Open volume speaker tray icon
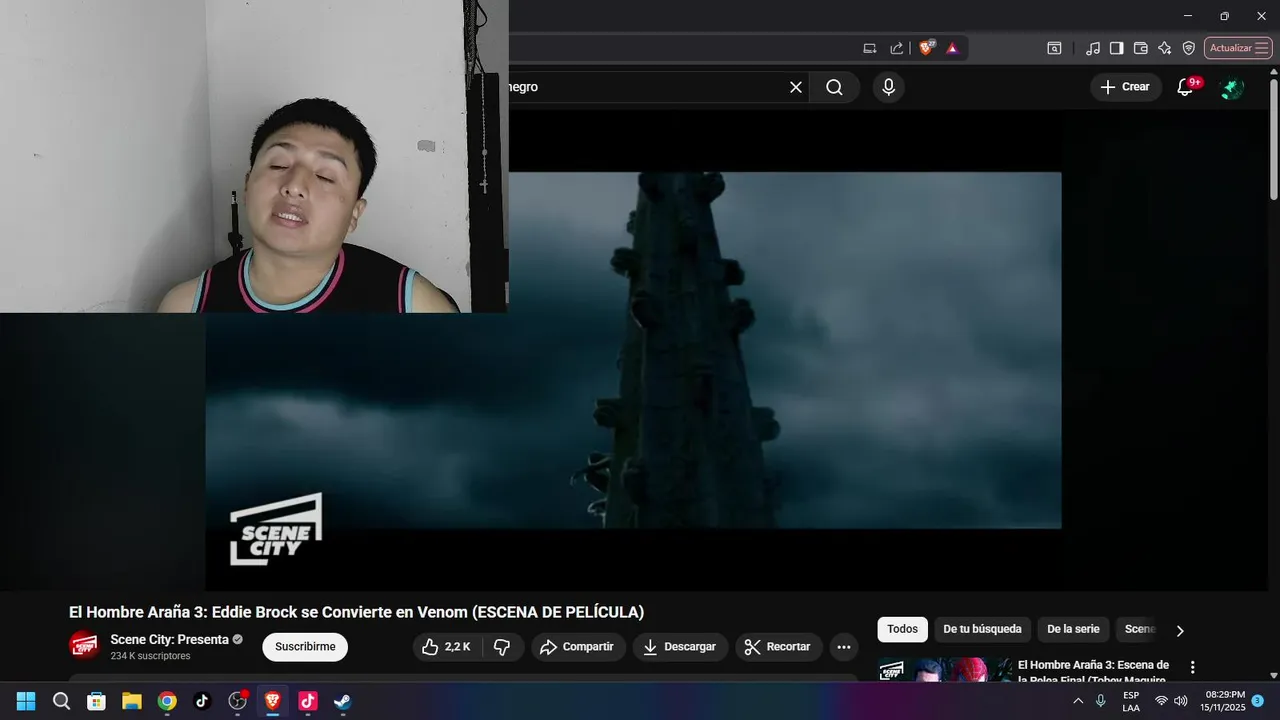This screenshot has width=1280, height=720. click(1180, 701)
